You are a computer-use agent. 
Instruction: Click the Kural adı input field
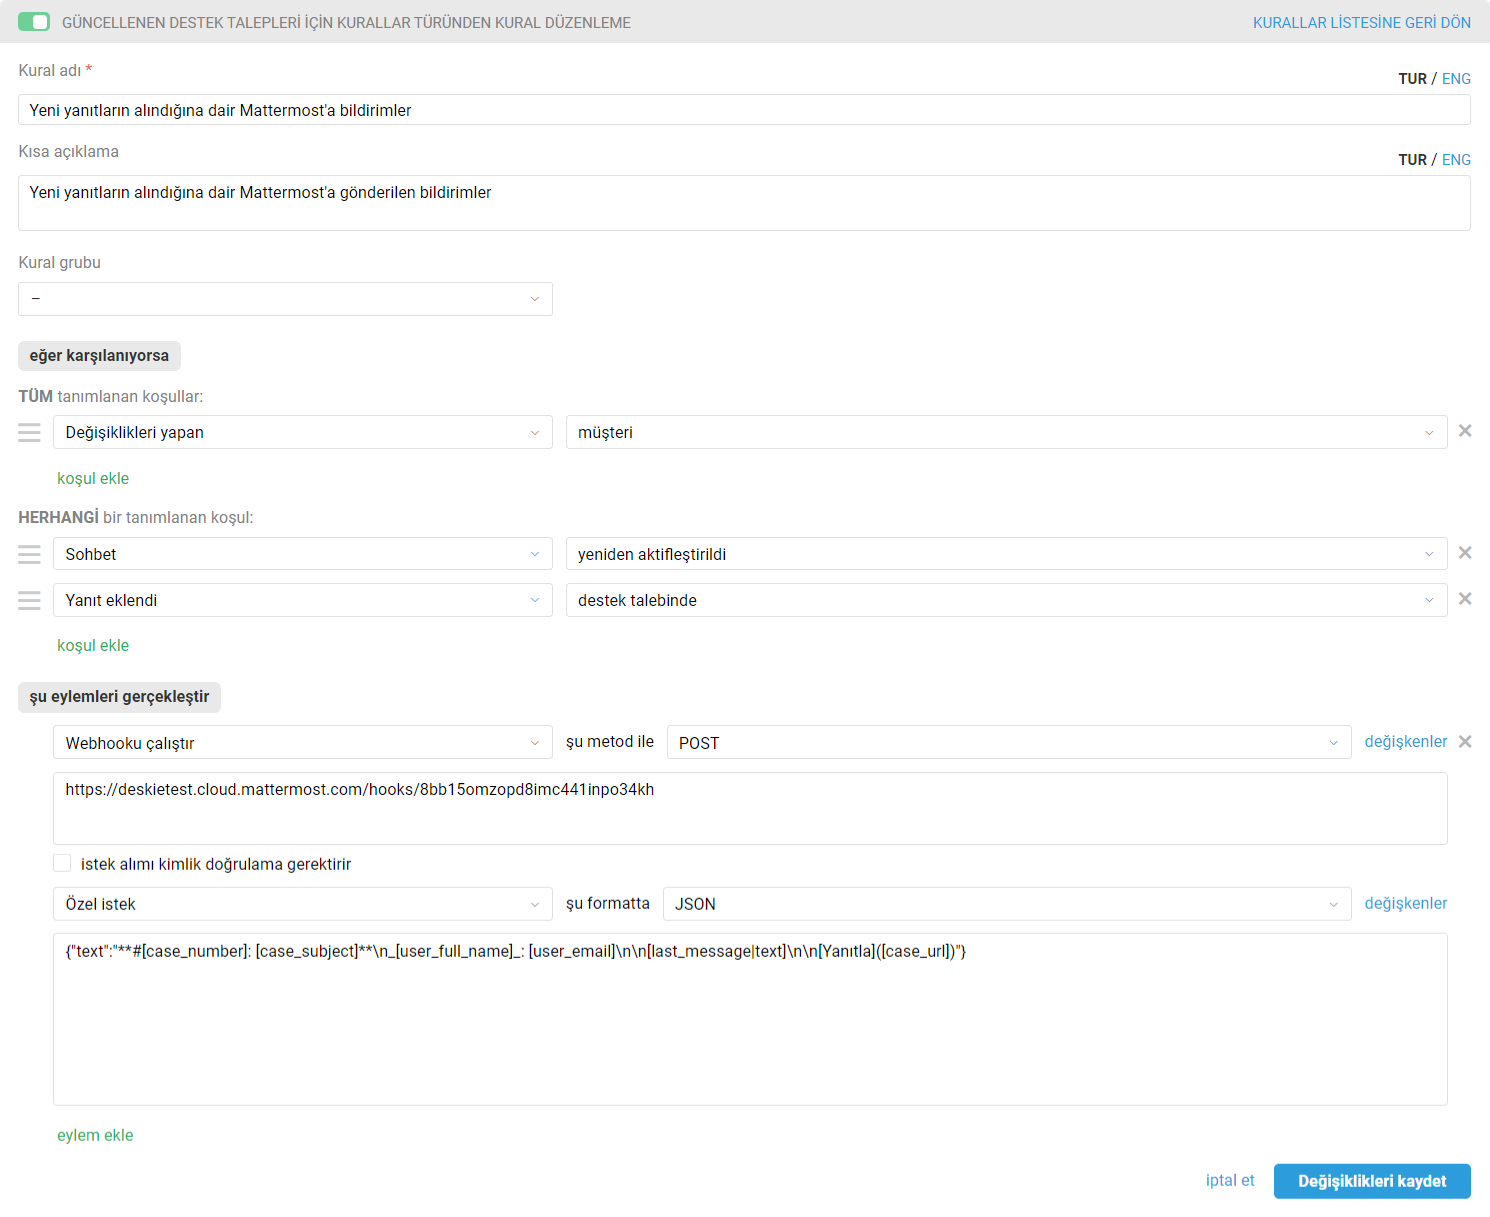(744, 110)
